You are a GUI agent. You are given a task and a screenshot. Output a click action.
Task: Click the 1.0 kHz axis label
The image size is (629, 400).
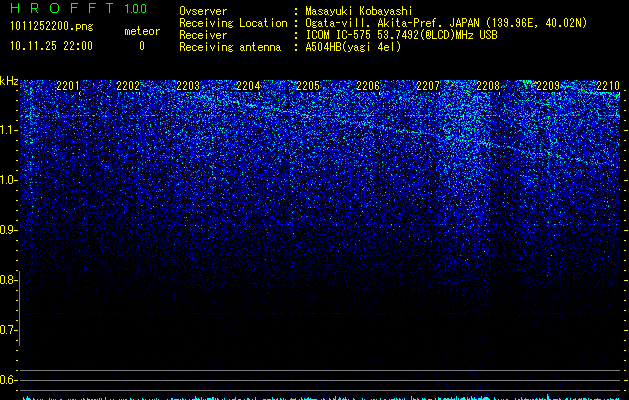pyautogui.click(x=8, y=180)
